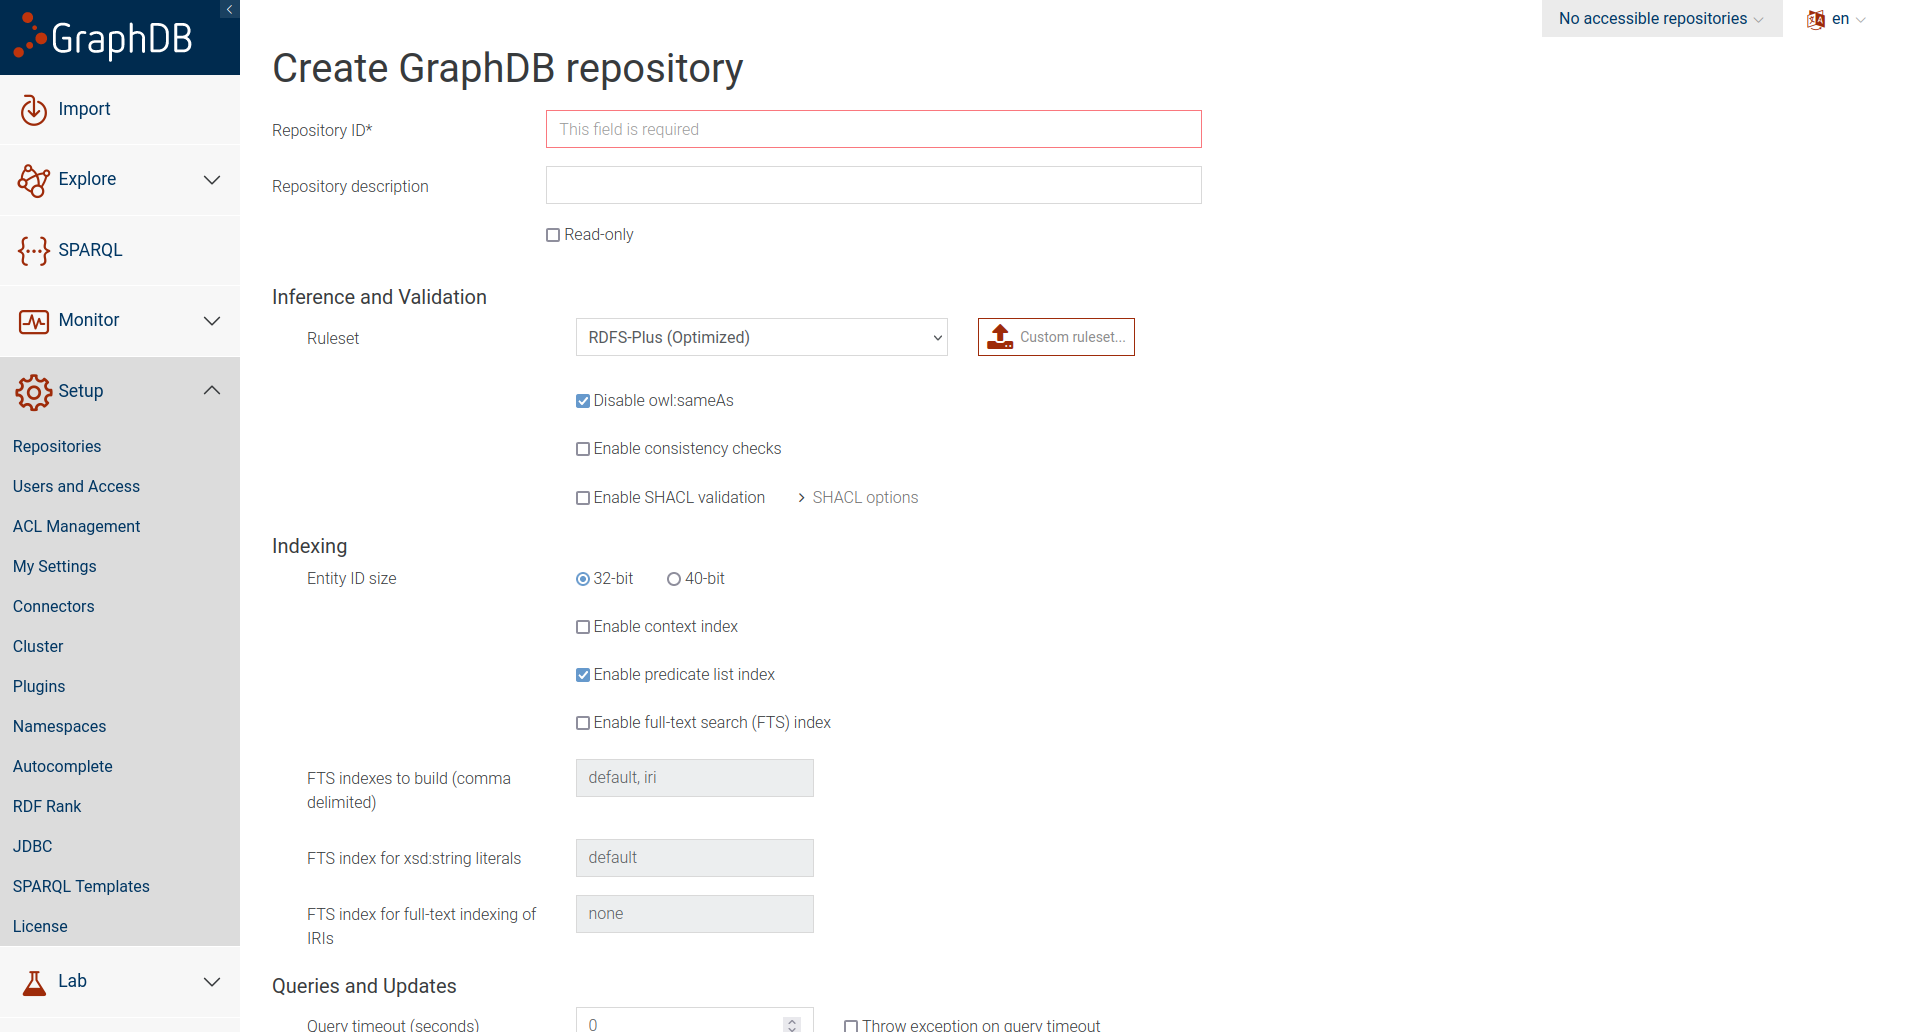Open Namespaces page
1920x1032 pixels.
[59, 727]
